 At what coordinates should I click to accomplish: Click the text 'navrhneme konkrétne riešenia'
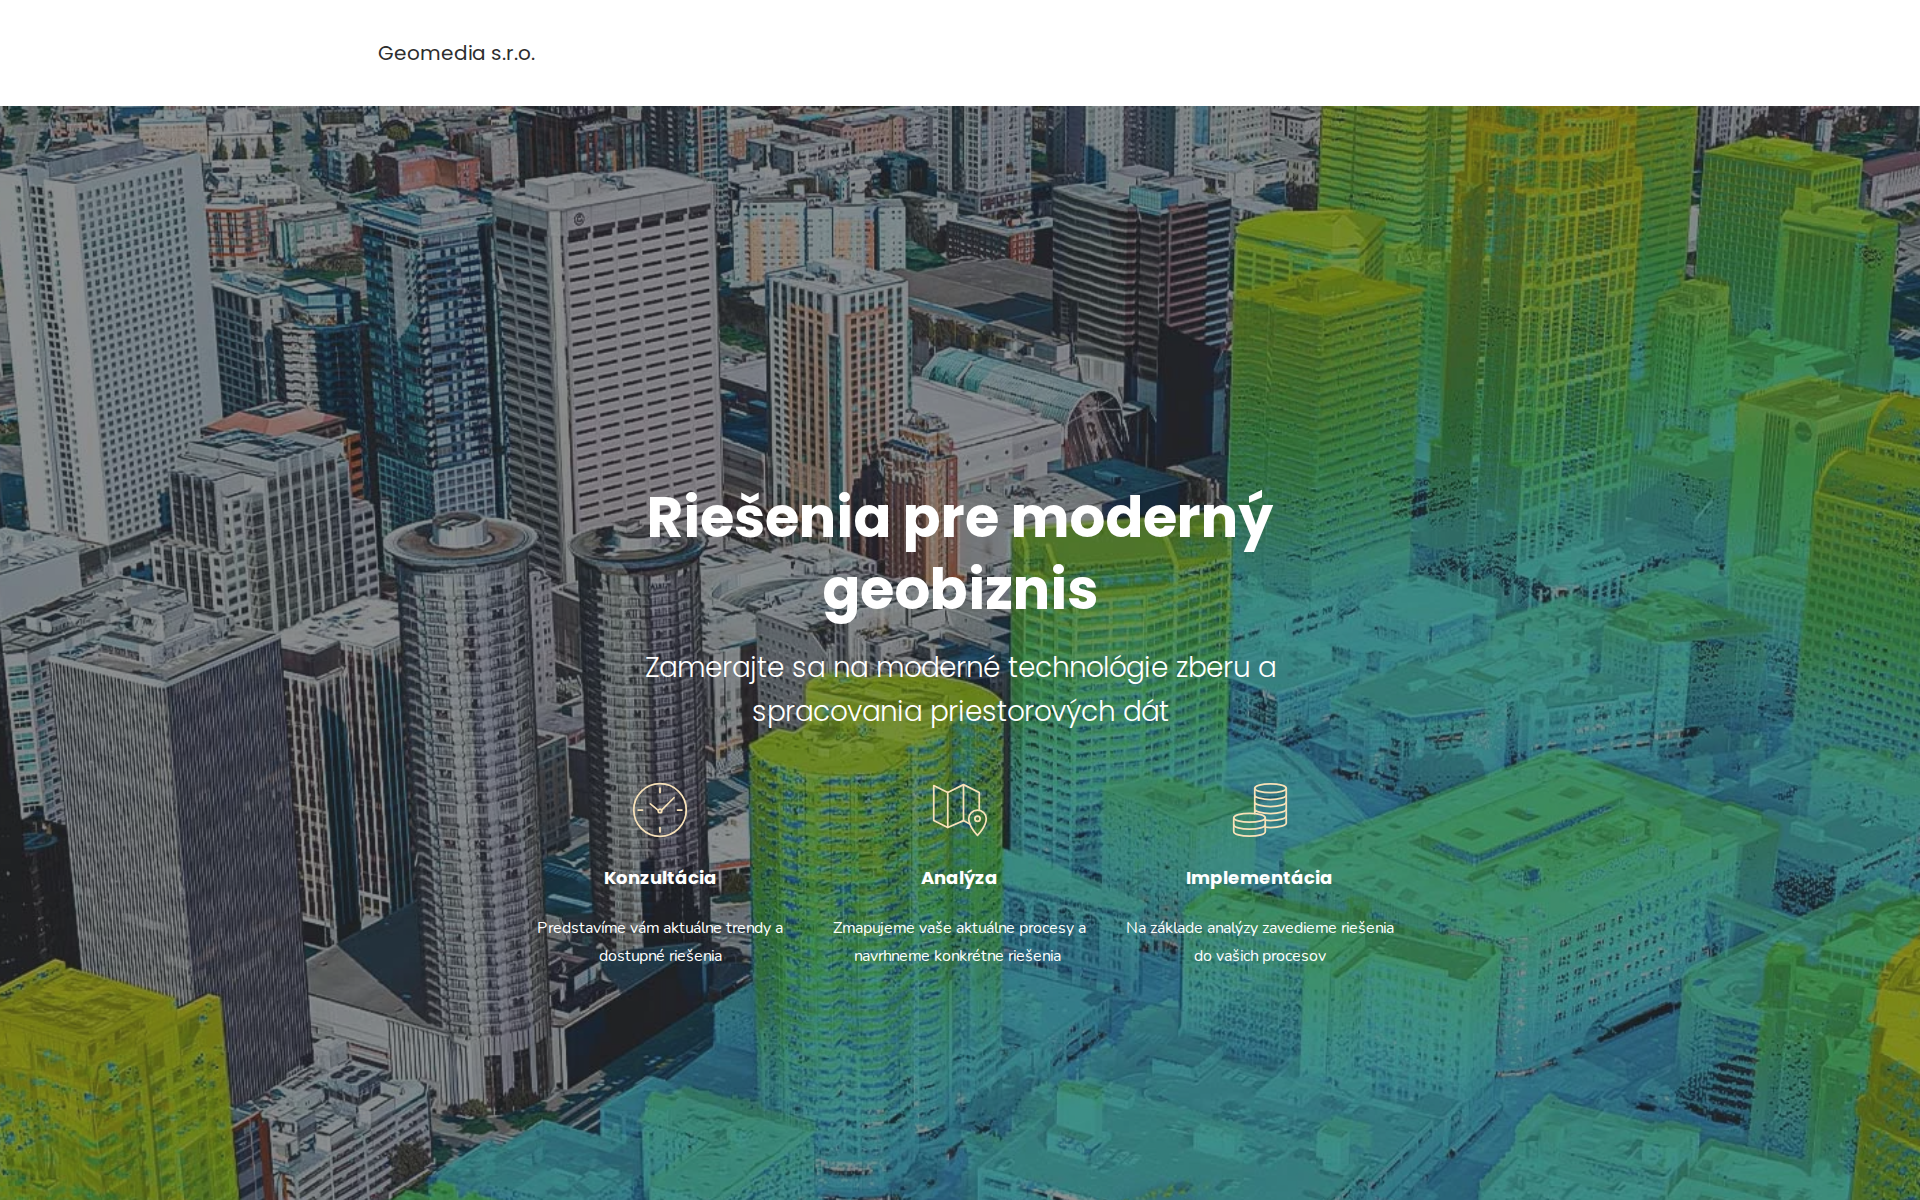[957, 956]
